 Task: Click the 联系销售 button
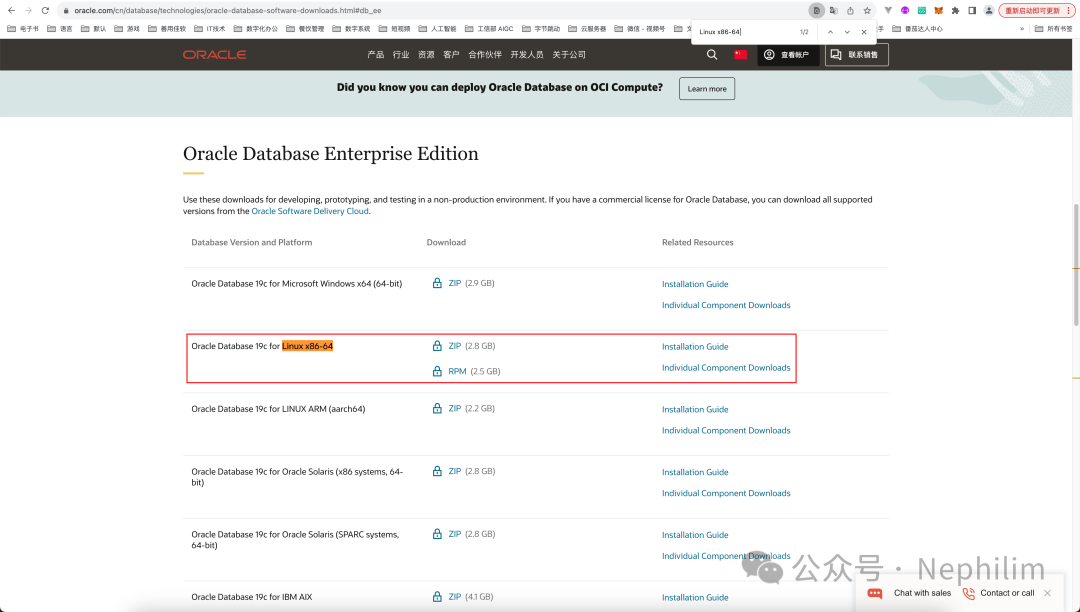click(856, 54)
